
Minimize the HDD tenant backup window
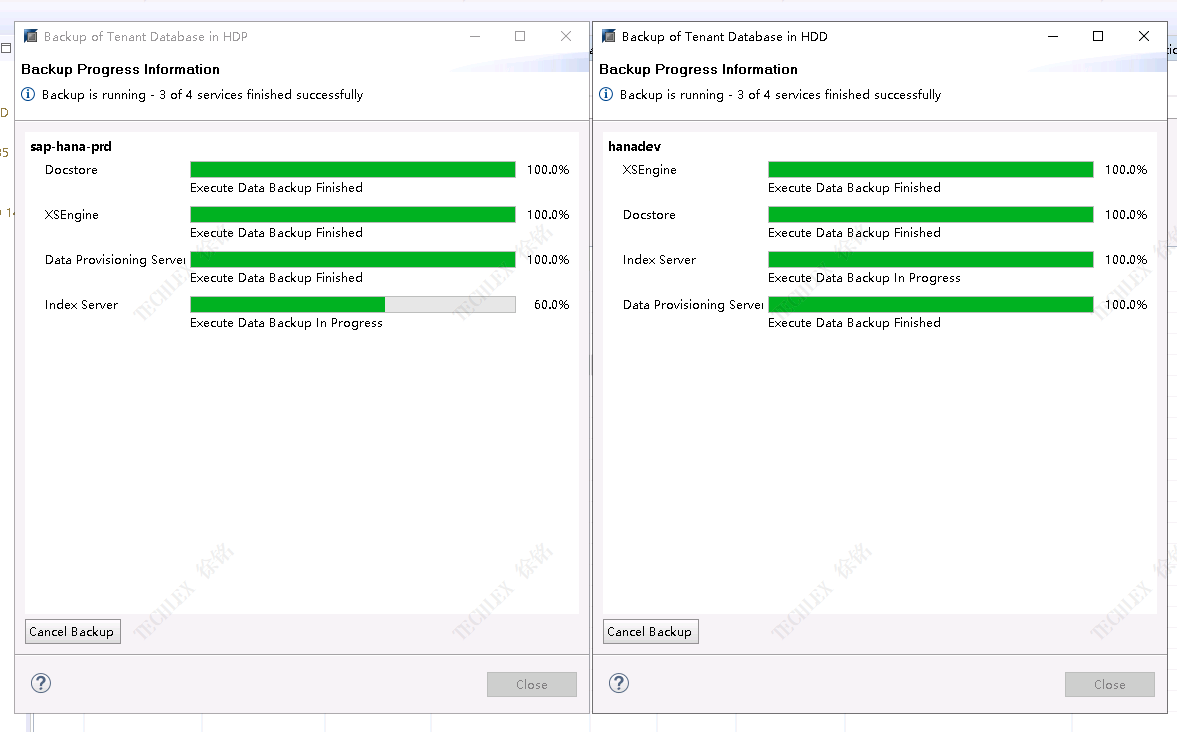pos(1053,36)
